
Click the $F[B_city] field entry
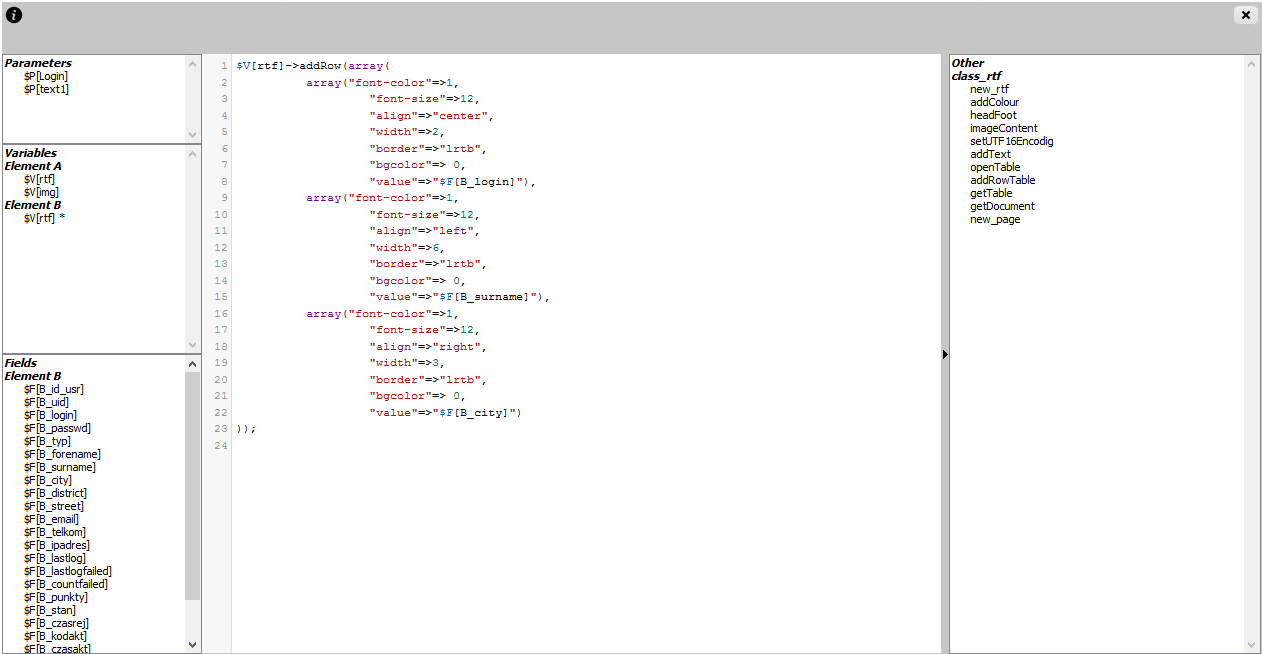pos(47,480)
